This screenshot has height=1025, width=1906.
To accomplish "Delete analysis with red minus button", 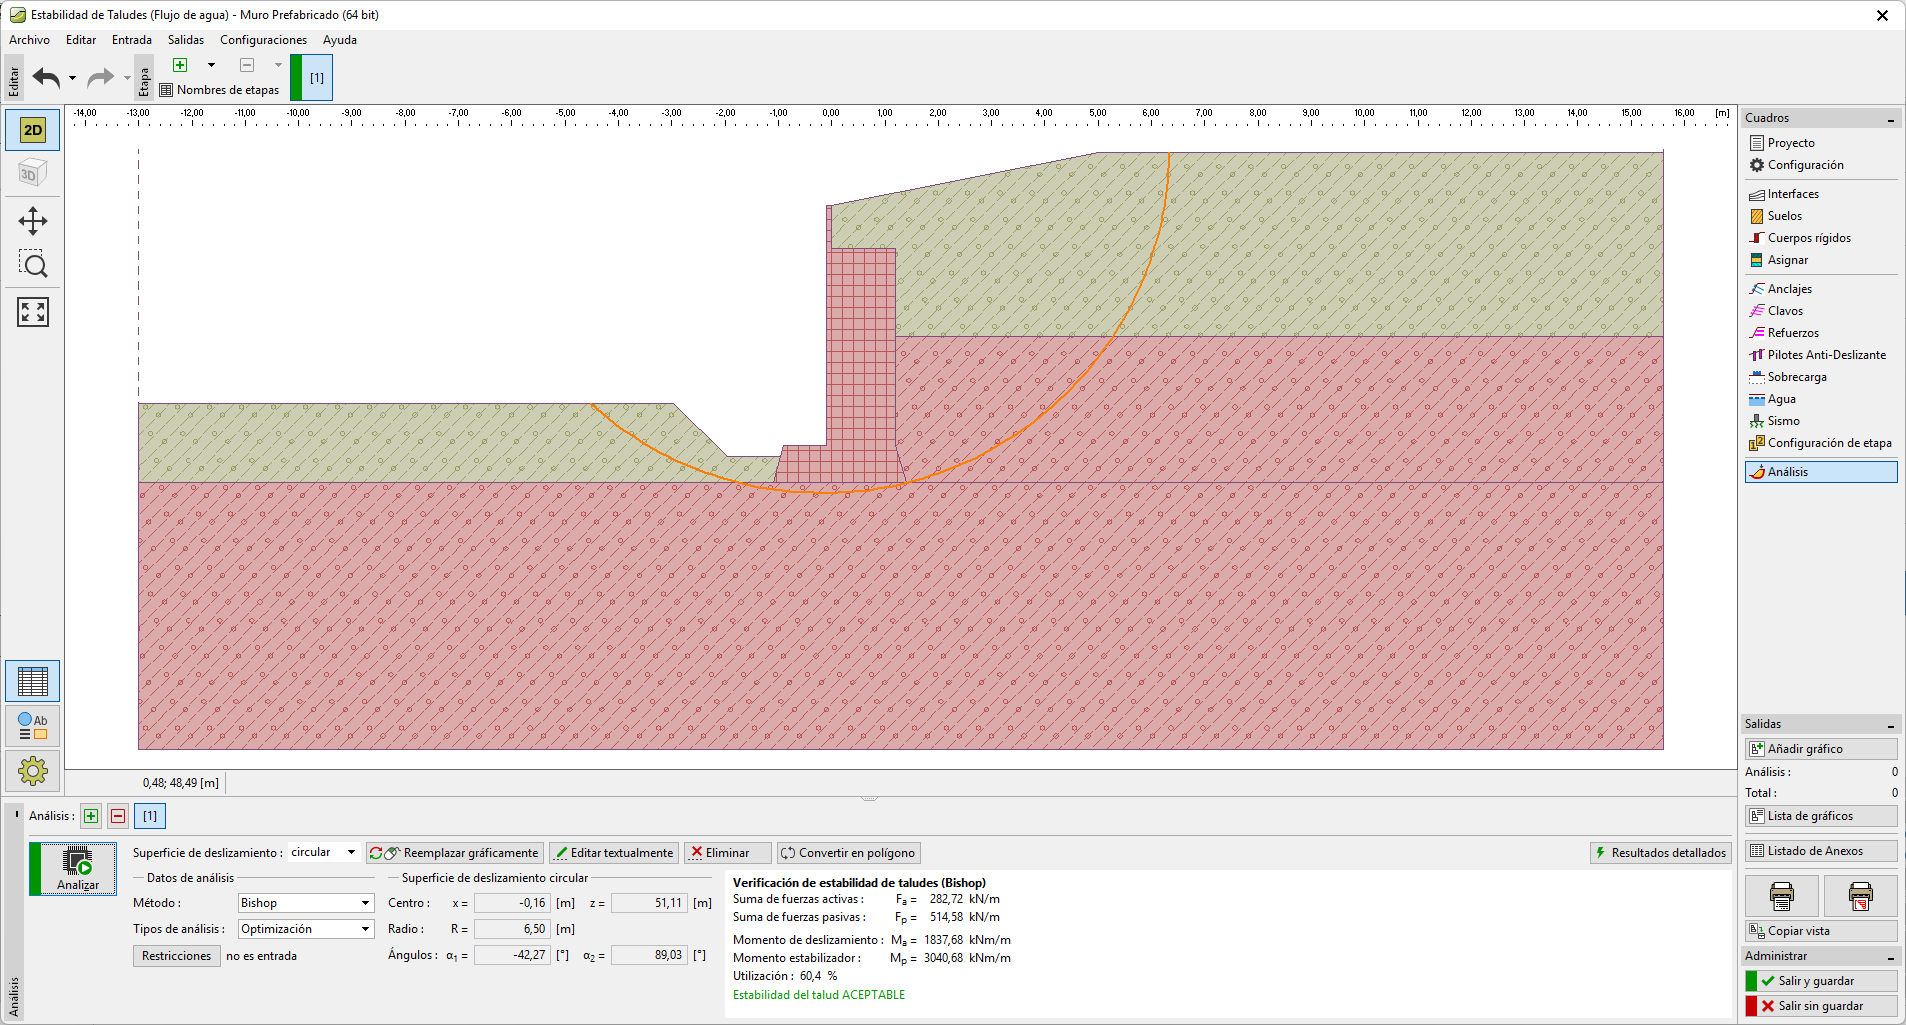I will point(118,816).
